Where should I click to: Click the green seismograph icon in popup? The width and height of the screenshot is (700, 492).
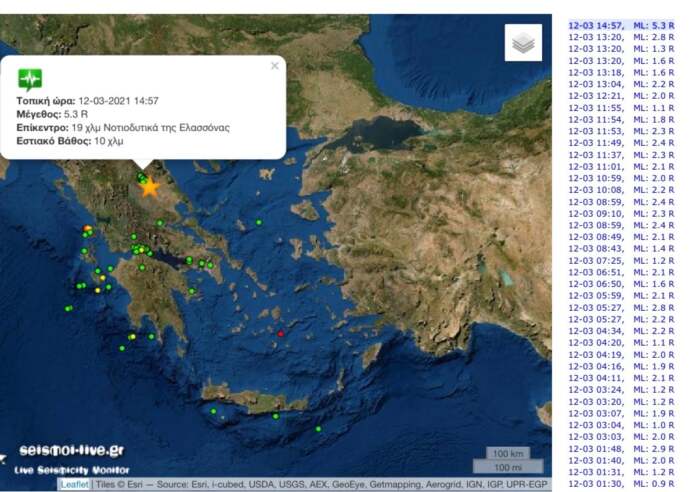pos(30,80)
